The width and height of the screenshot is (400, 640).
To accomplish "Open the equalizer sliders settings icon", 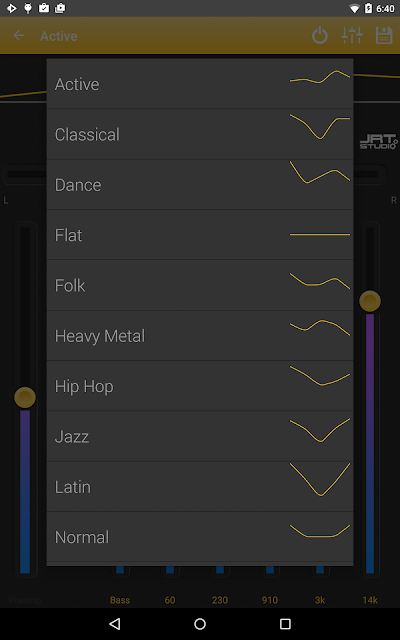I will click(352, 36).
